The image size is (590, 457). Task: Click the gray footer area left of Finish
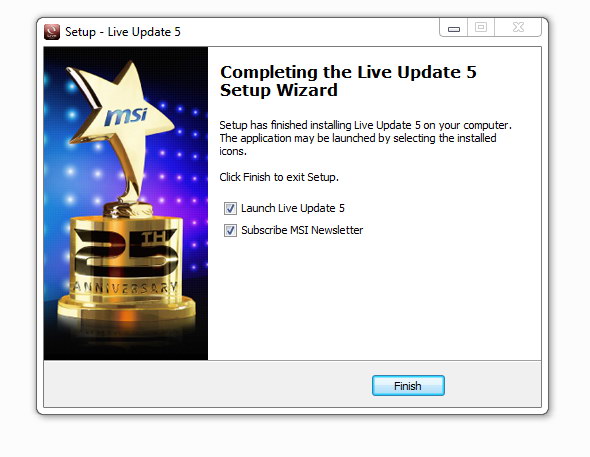click(207, 384)
